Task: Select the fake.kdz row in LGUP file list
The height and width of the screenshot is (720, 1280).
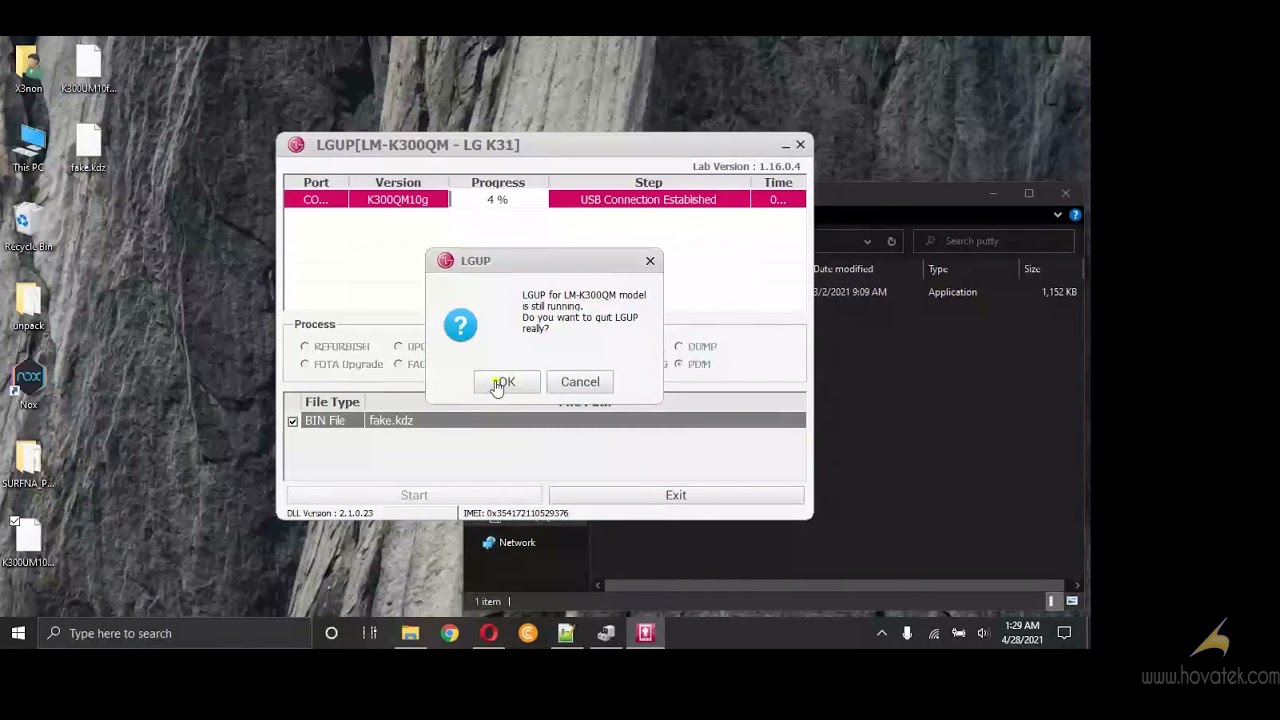Action: pos(545,421)
